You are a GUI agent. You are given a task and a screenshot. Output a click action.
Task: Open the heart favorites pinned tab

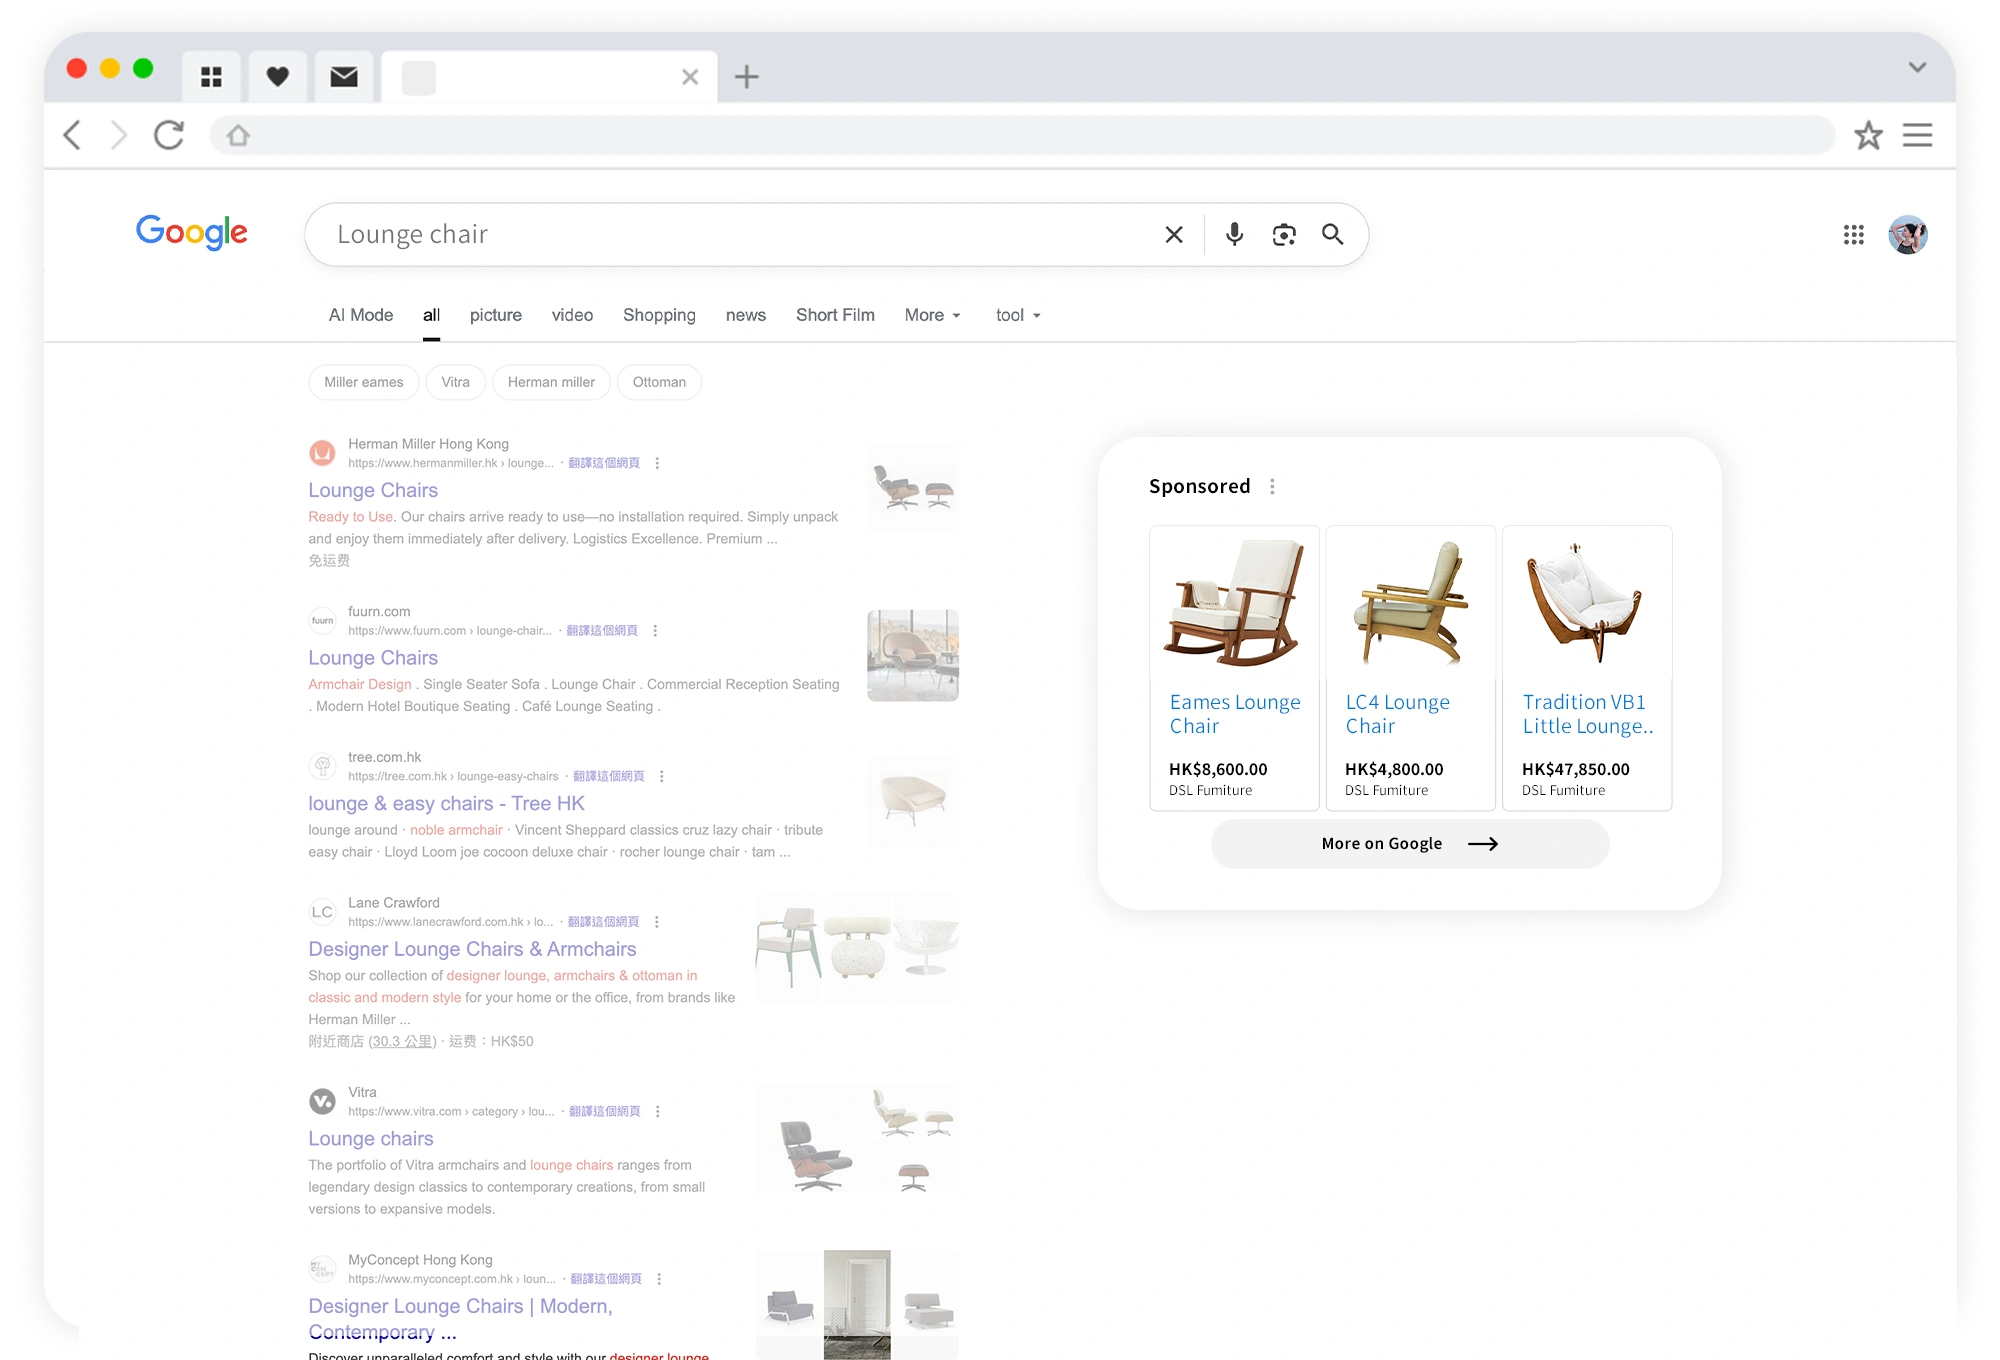pos(278,77)
